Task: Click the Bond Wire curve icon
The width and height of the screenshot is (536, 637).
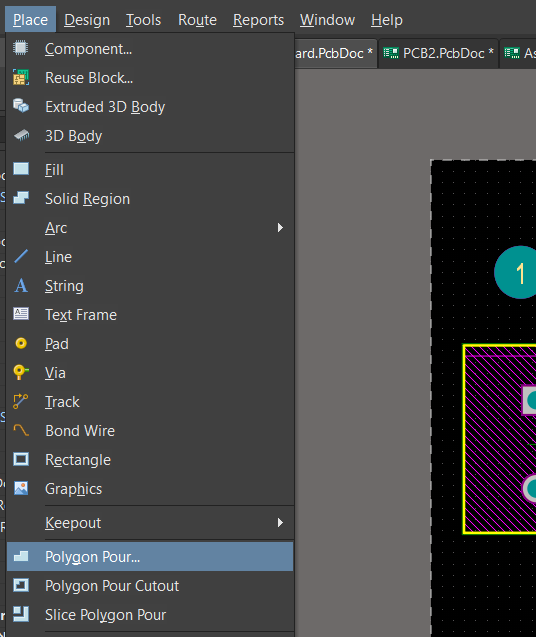Action: [x=21, y=430]
